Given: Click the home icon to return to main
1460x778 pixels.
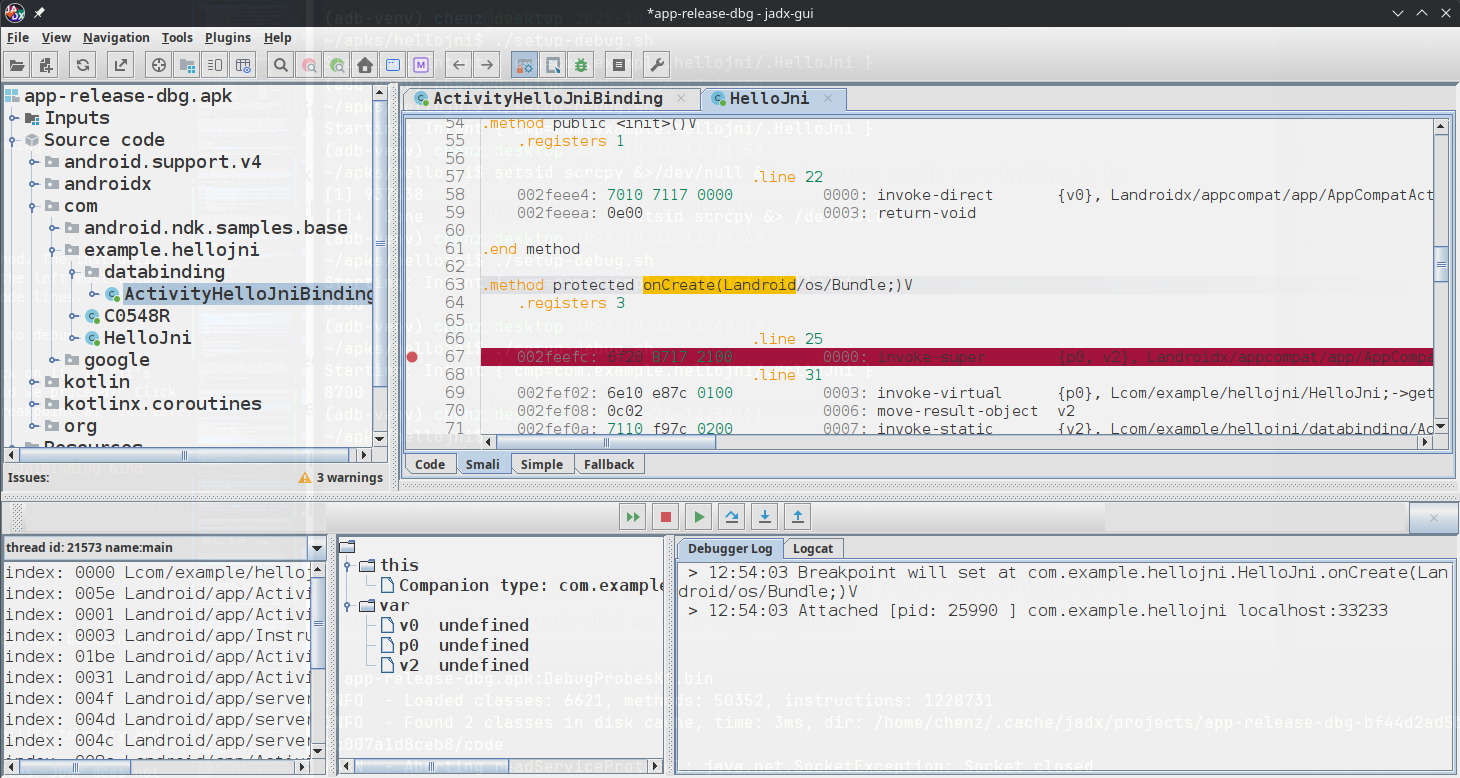Looking at the screenshot, I should pyautogui.click(x=365, y=64).
